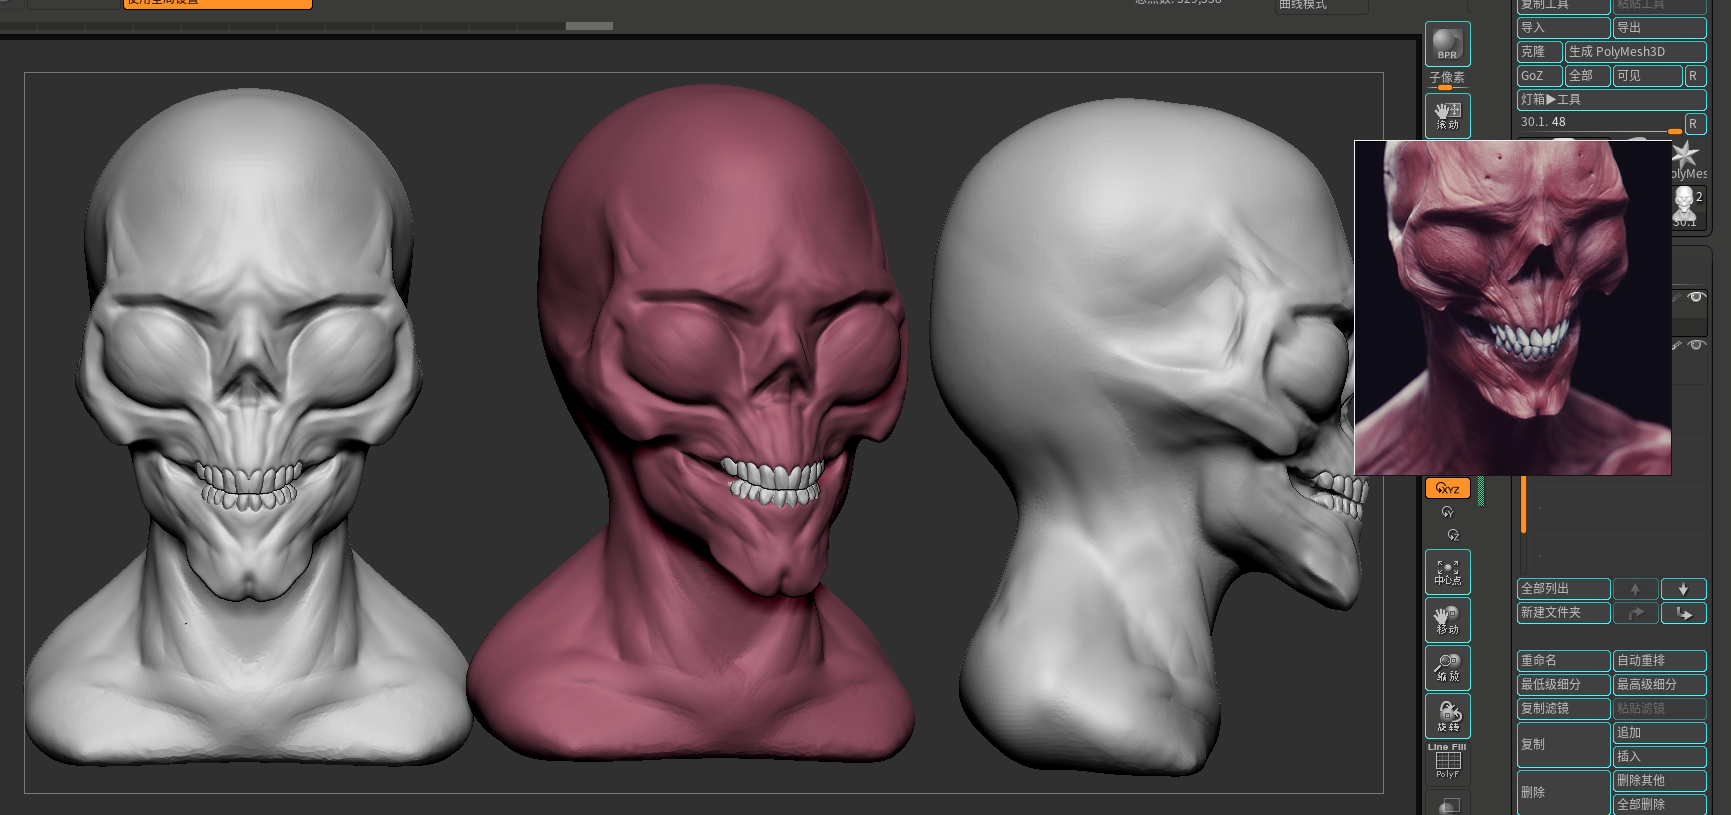Click the BPR render icon
Screen dimensions: 1731x815
pos(1447,44)
